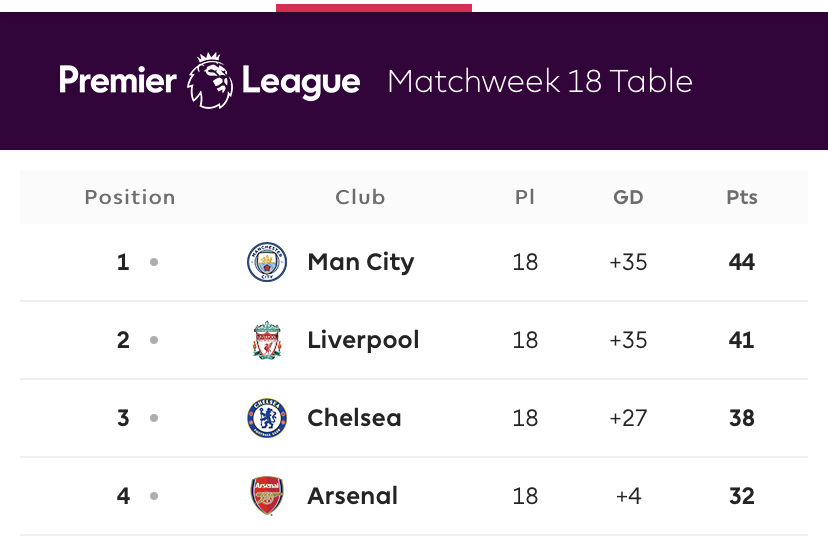Click the Pts column header
This screenshot has height=542, width=828.
tap(742, 197)
